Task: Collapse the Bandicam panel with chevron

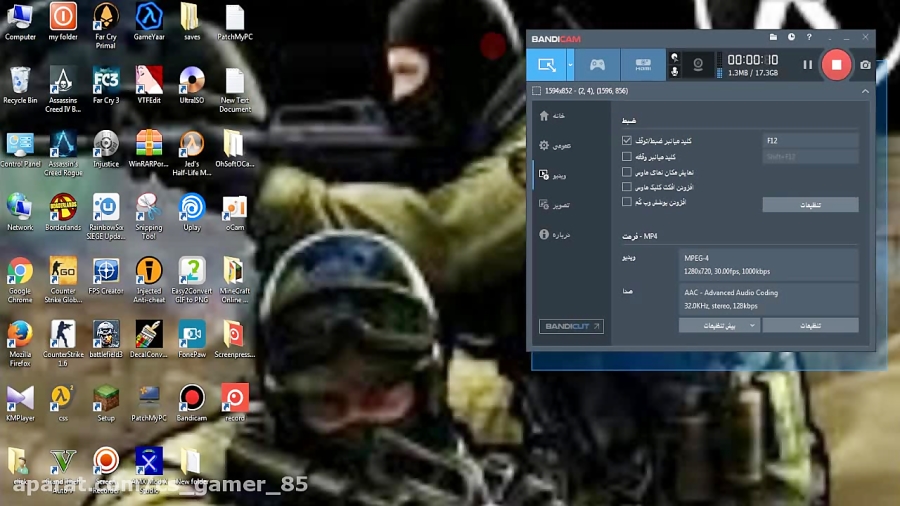Action: 865,91
